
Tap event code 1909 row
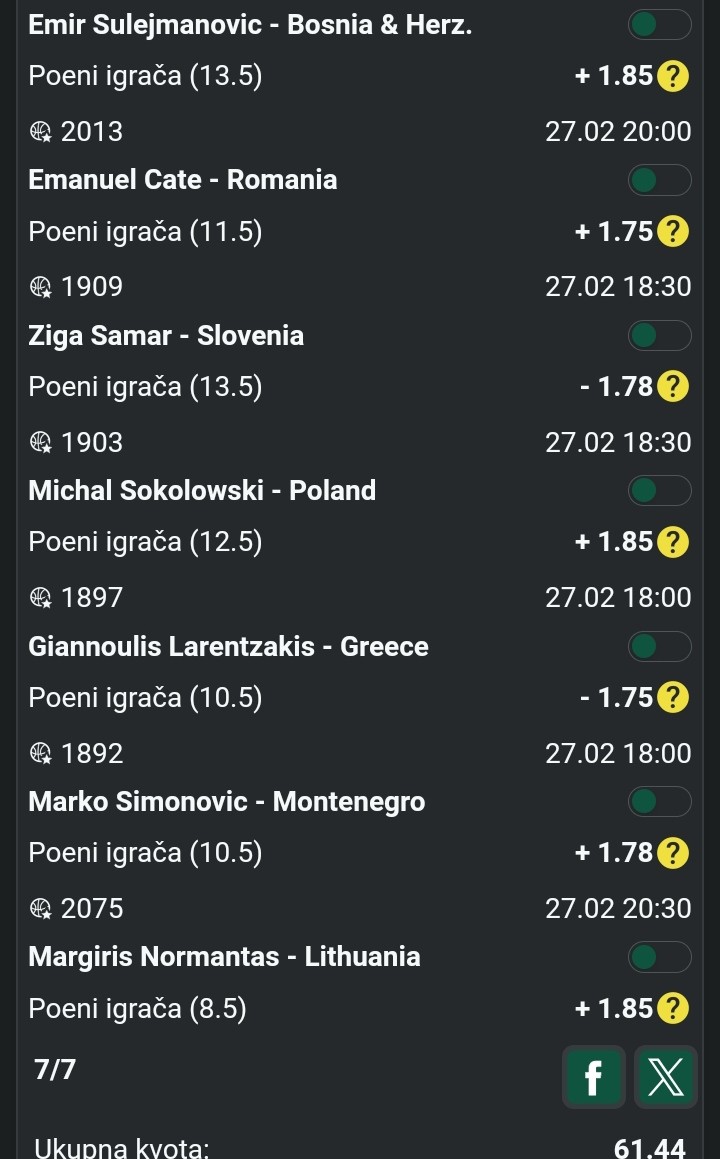92,288
